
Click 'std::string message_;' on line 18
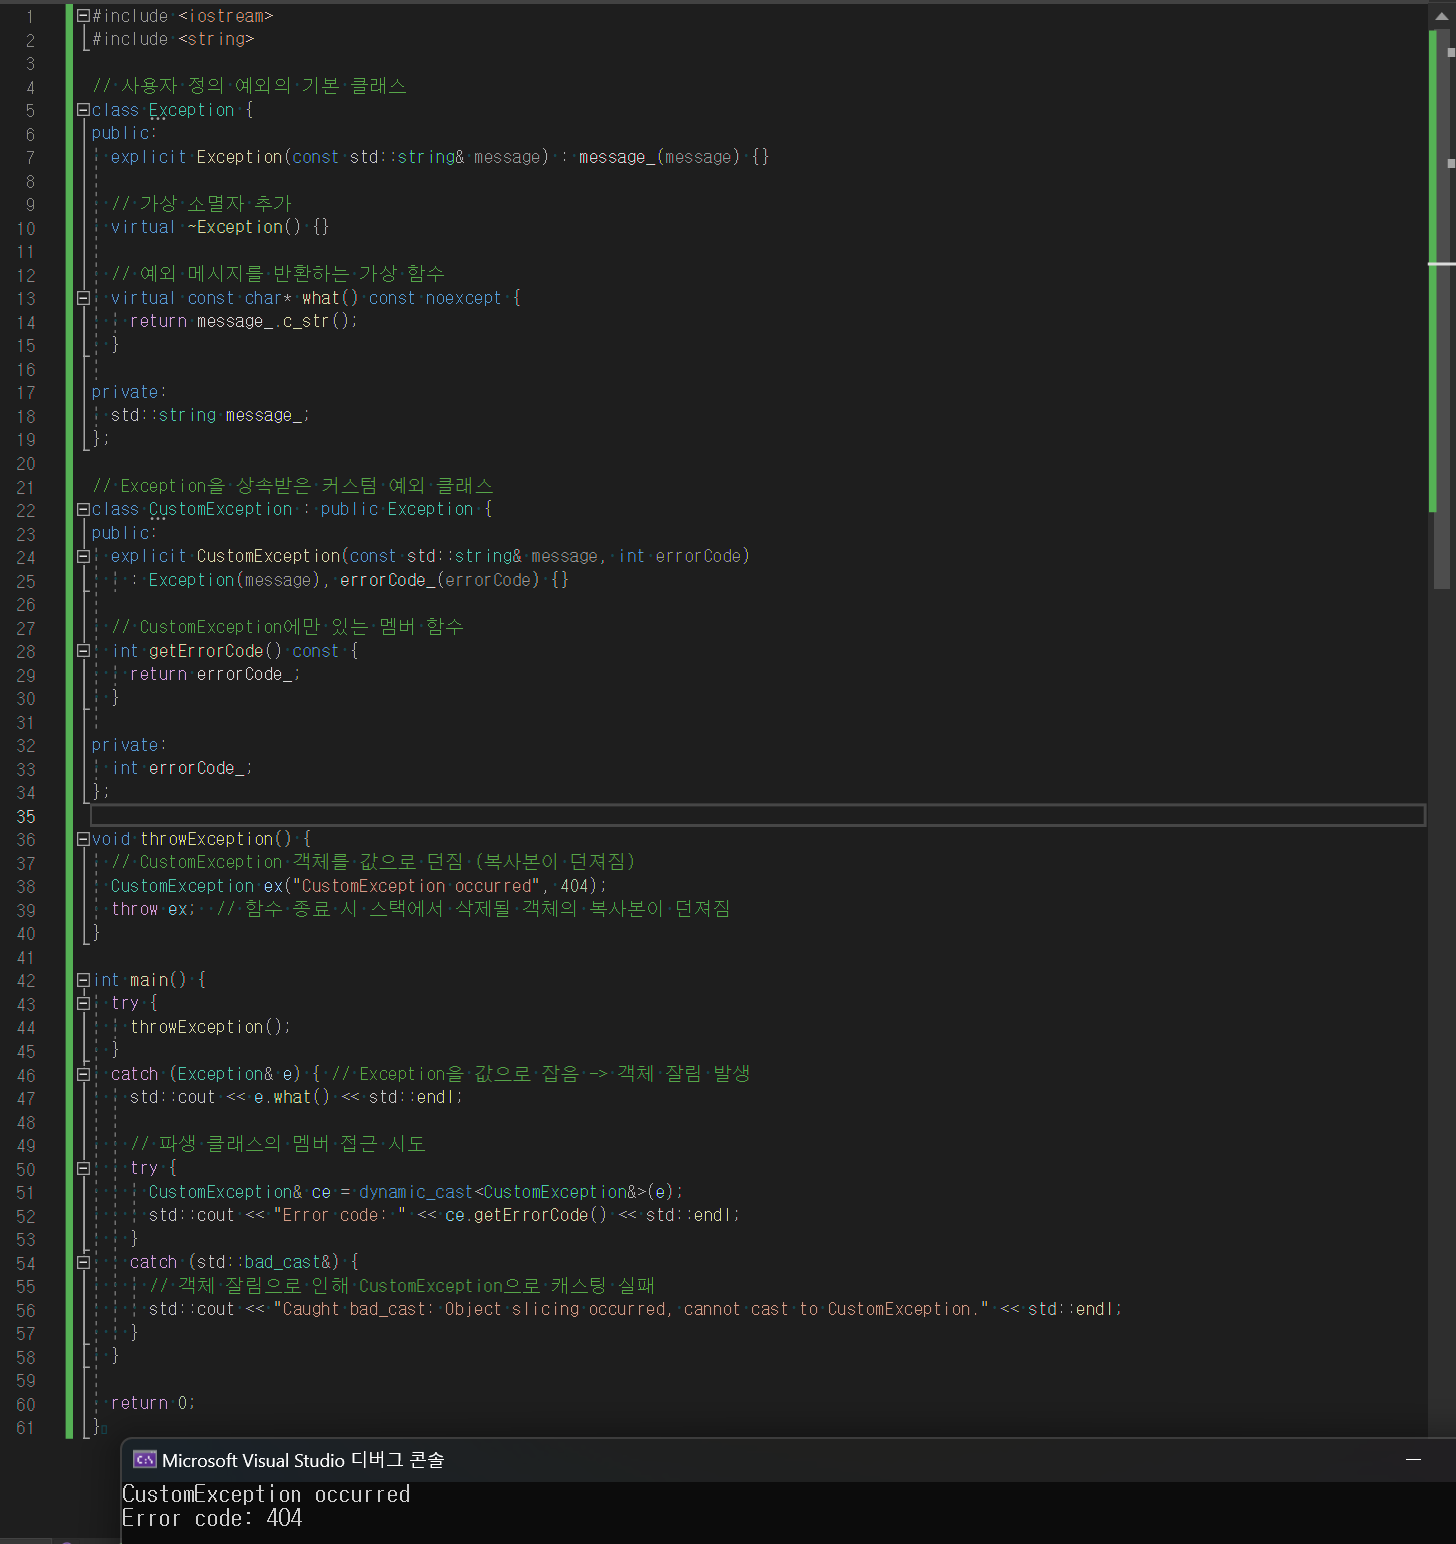point(210,415)
